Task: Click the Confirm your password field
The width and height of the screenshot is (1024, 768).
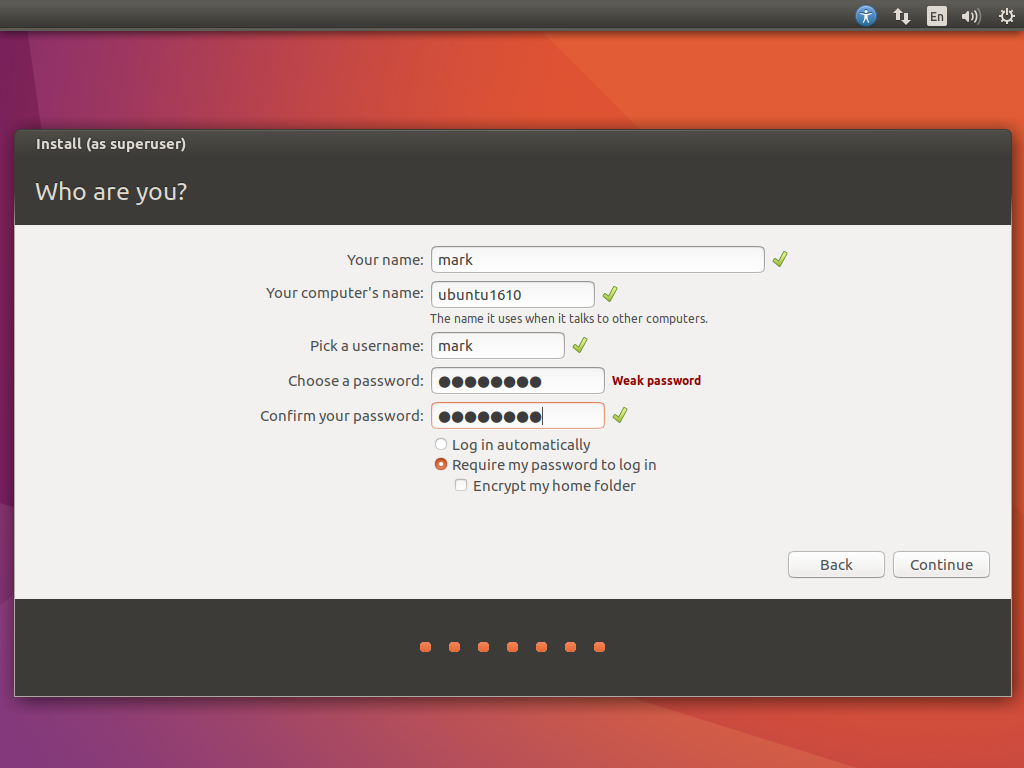Action: pyautogui.click(x=517, y=415)
